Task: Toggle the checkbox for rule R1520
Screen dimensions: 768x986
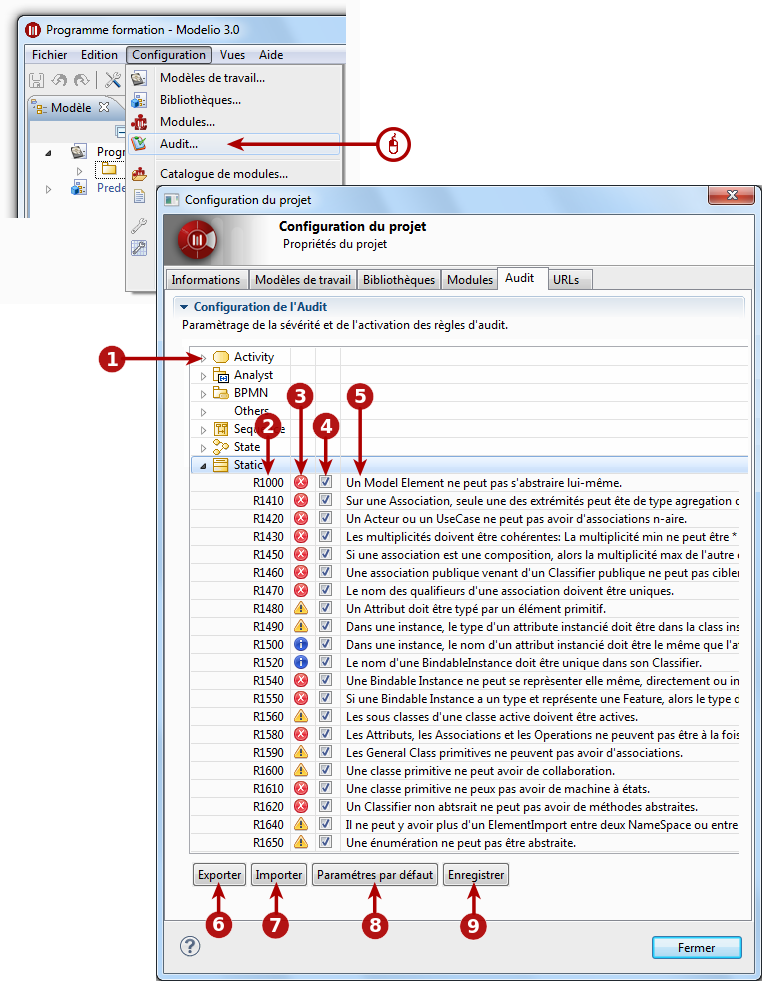Action: [325, 662]
